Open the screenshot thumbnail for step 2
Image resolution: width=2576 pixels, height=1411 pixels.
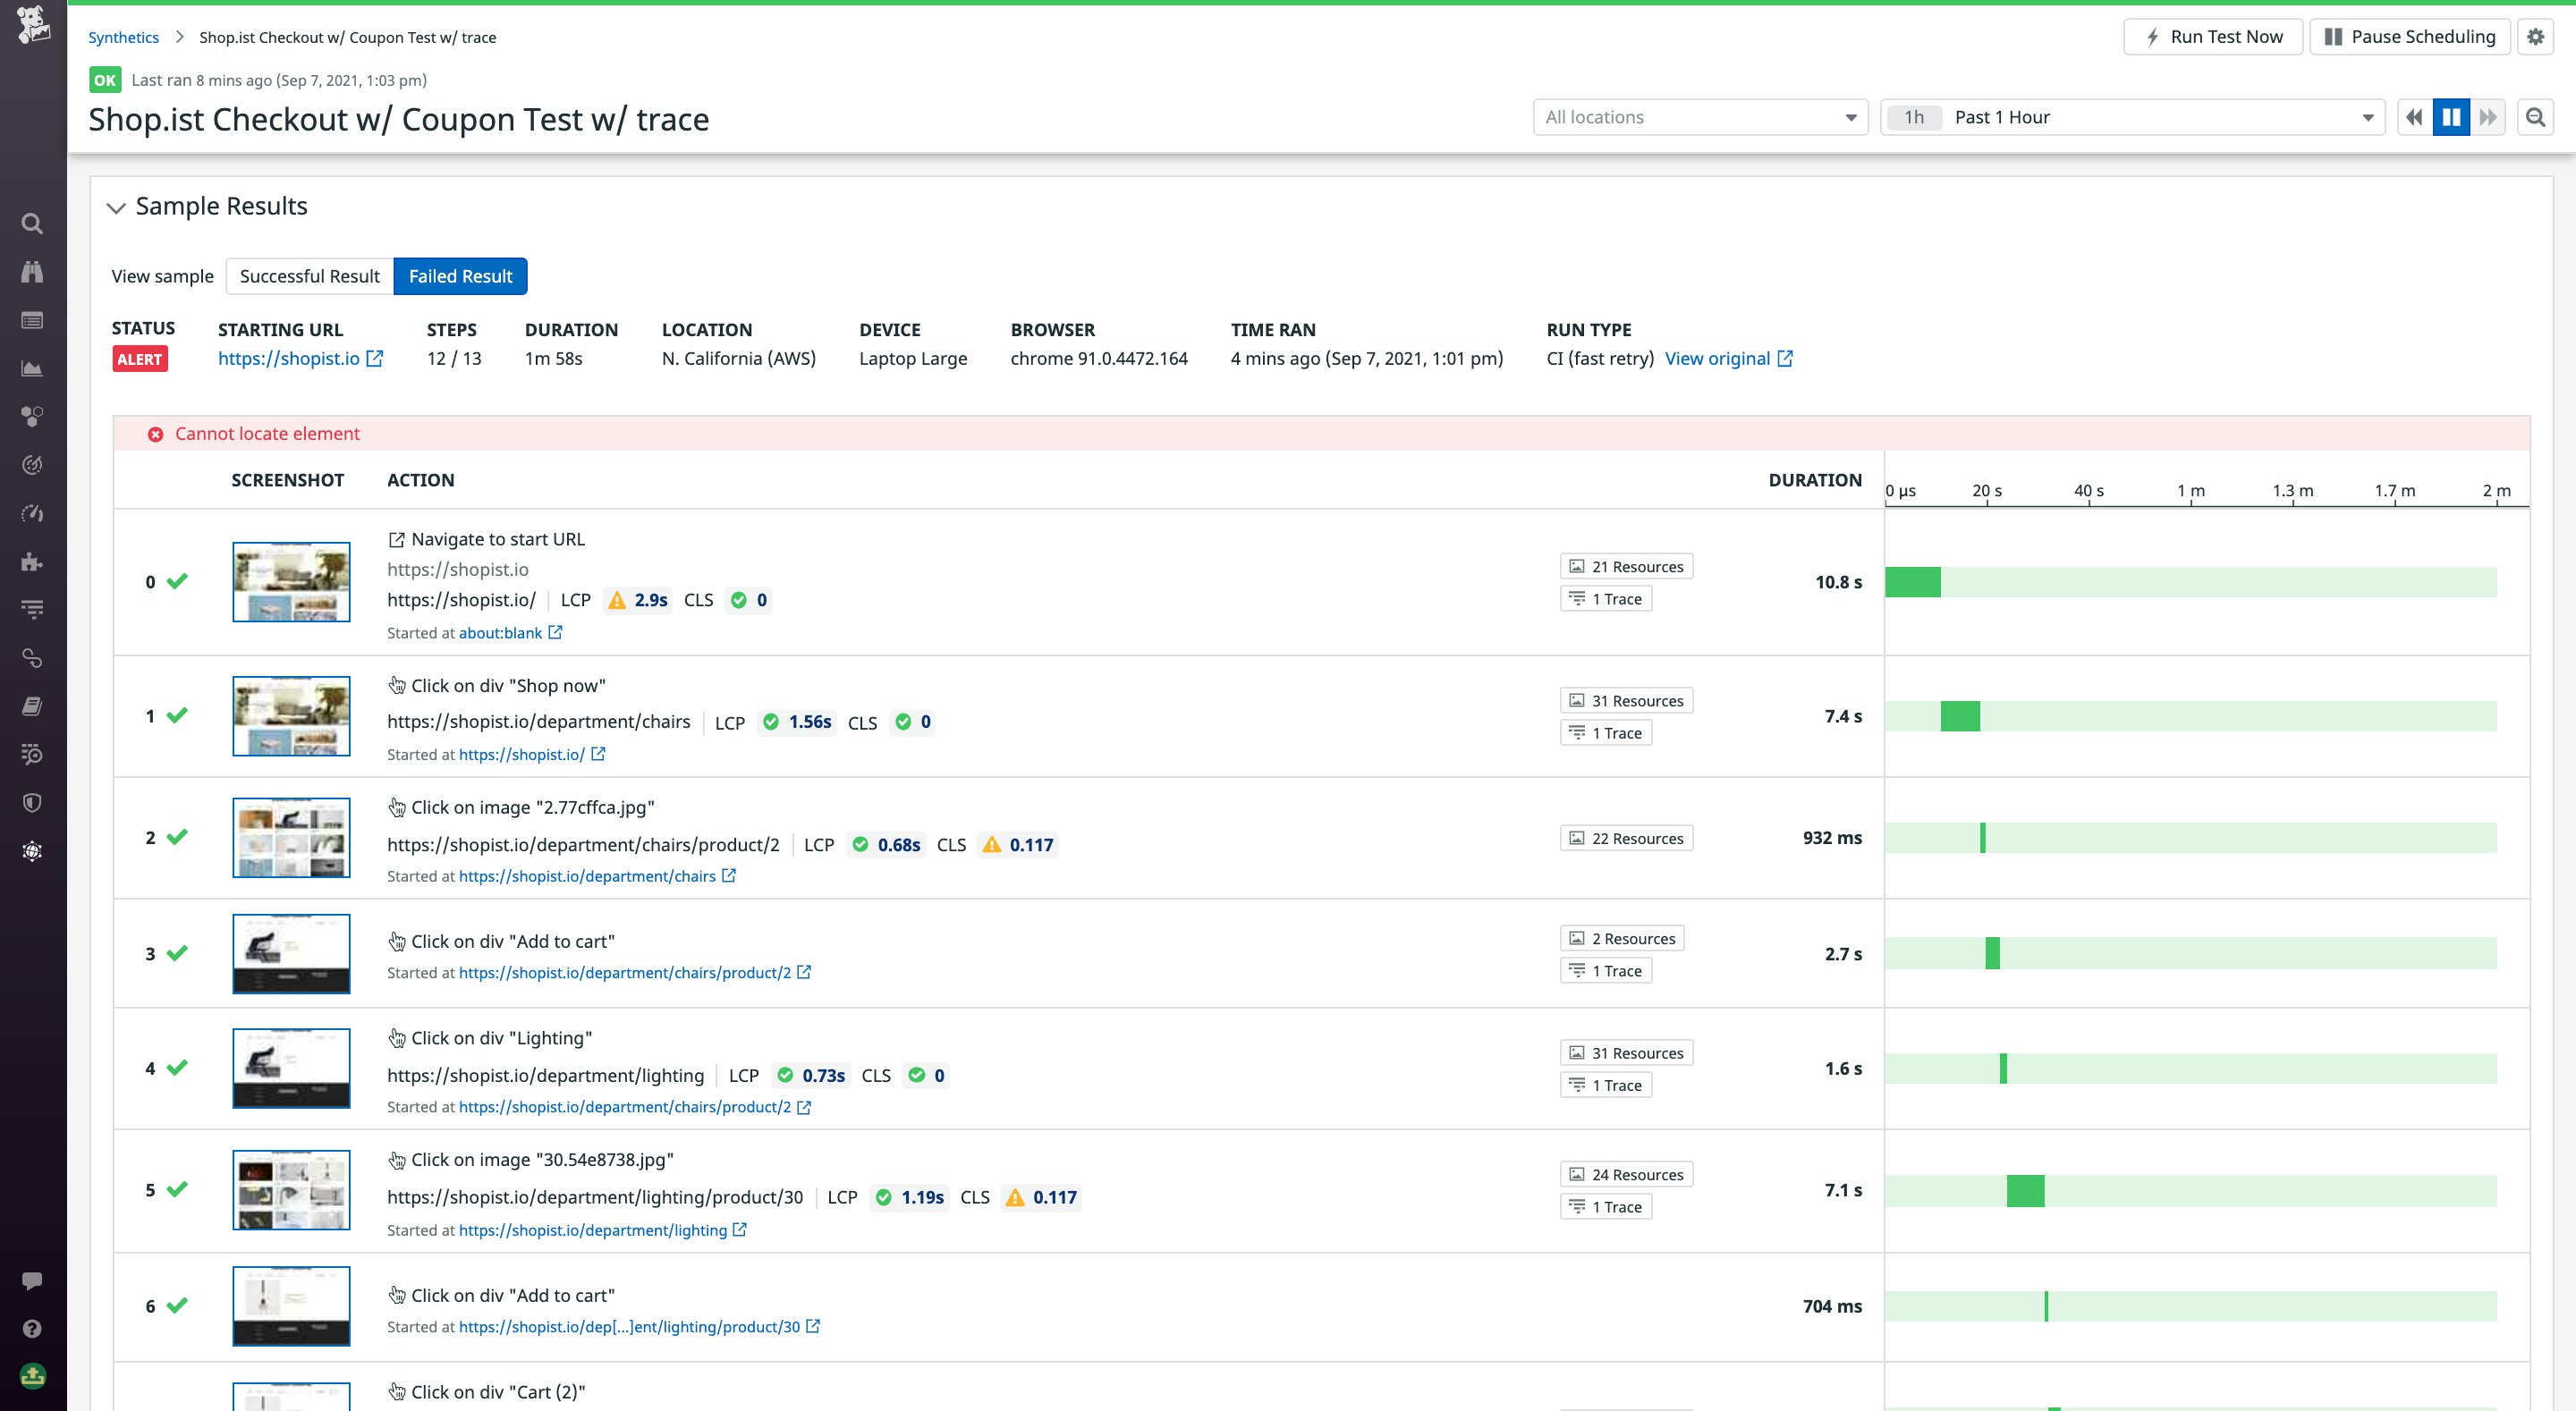click(x=291, y=838)
